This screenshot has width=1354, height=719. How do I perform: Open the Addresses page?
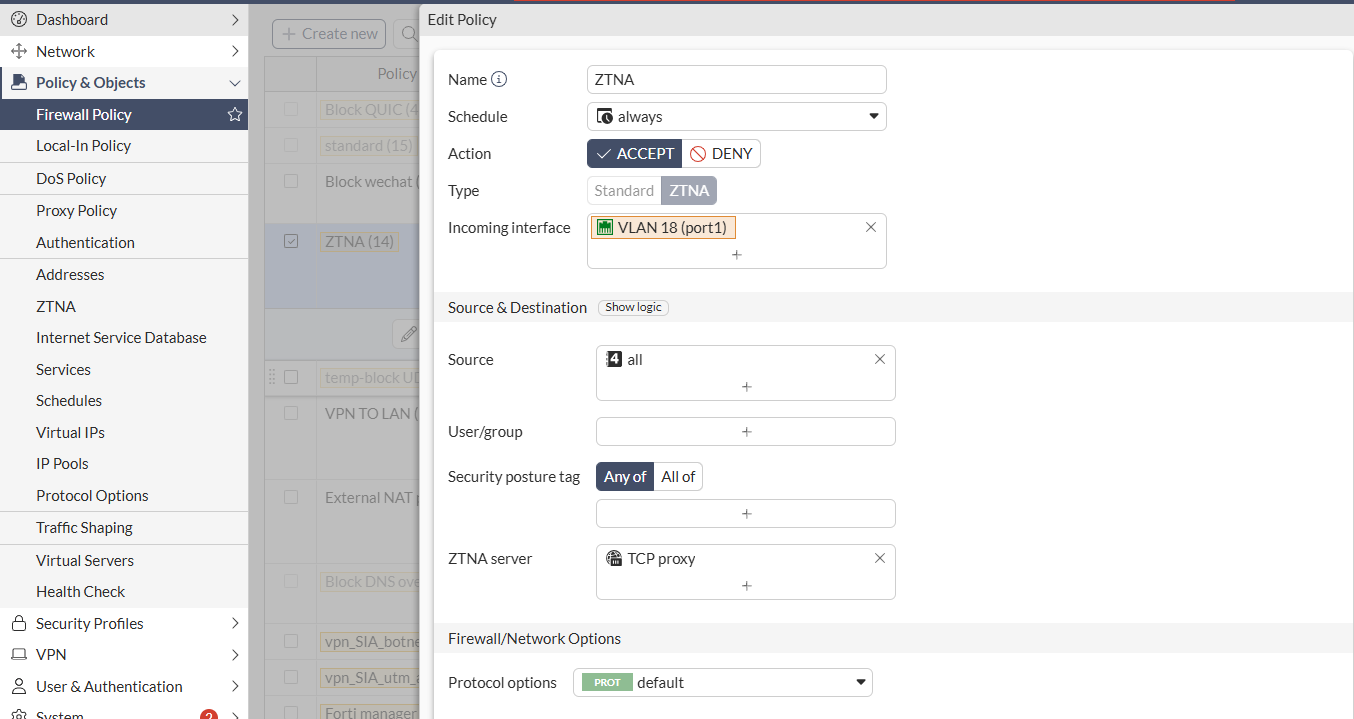click(124, 274)
